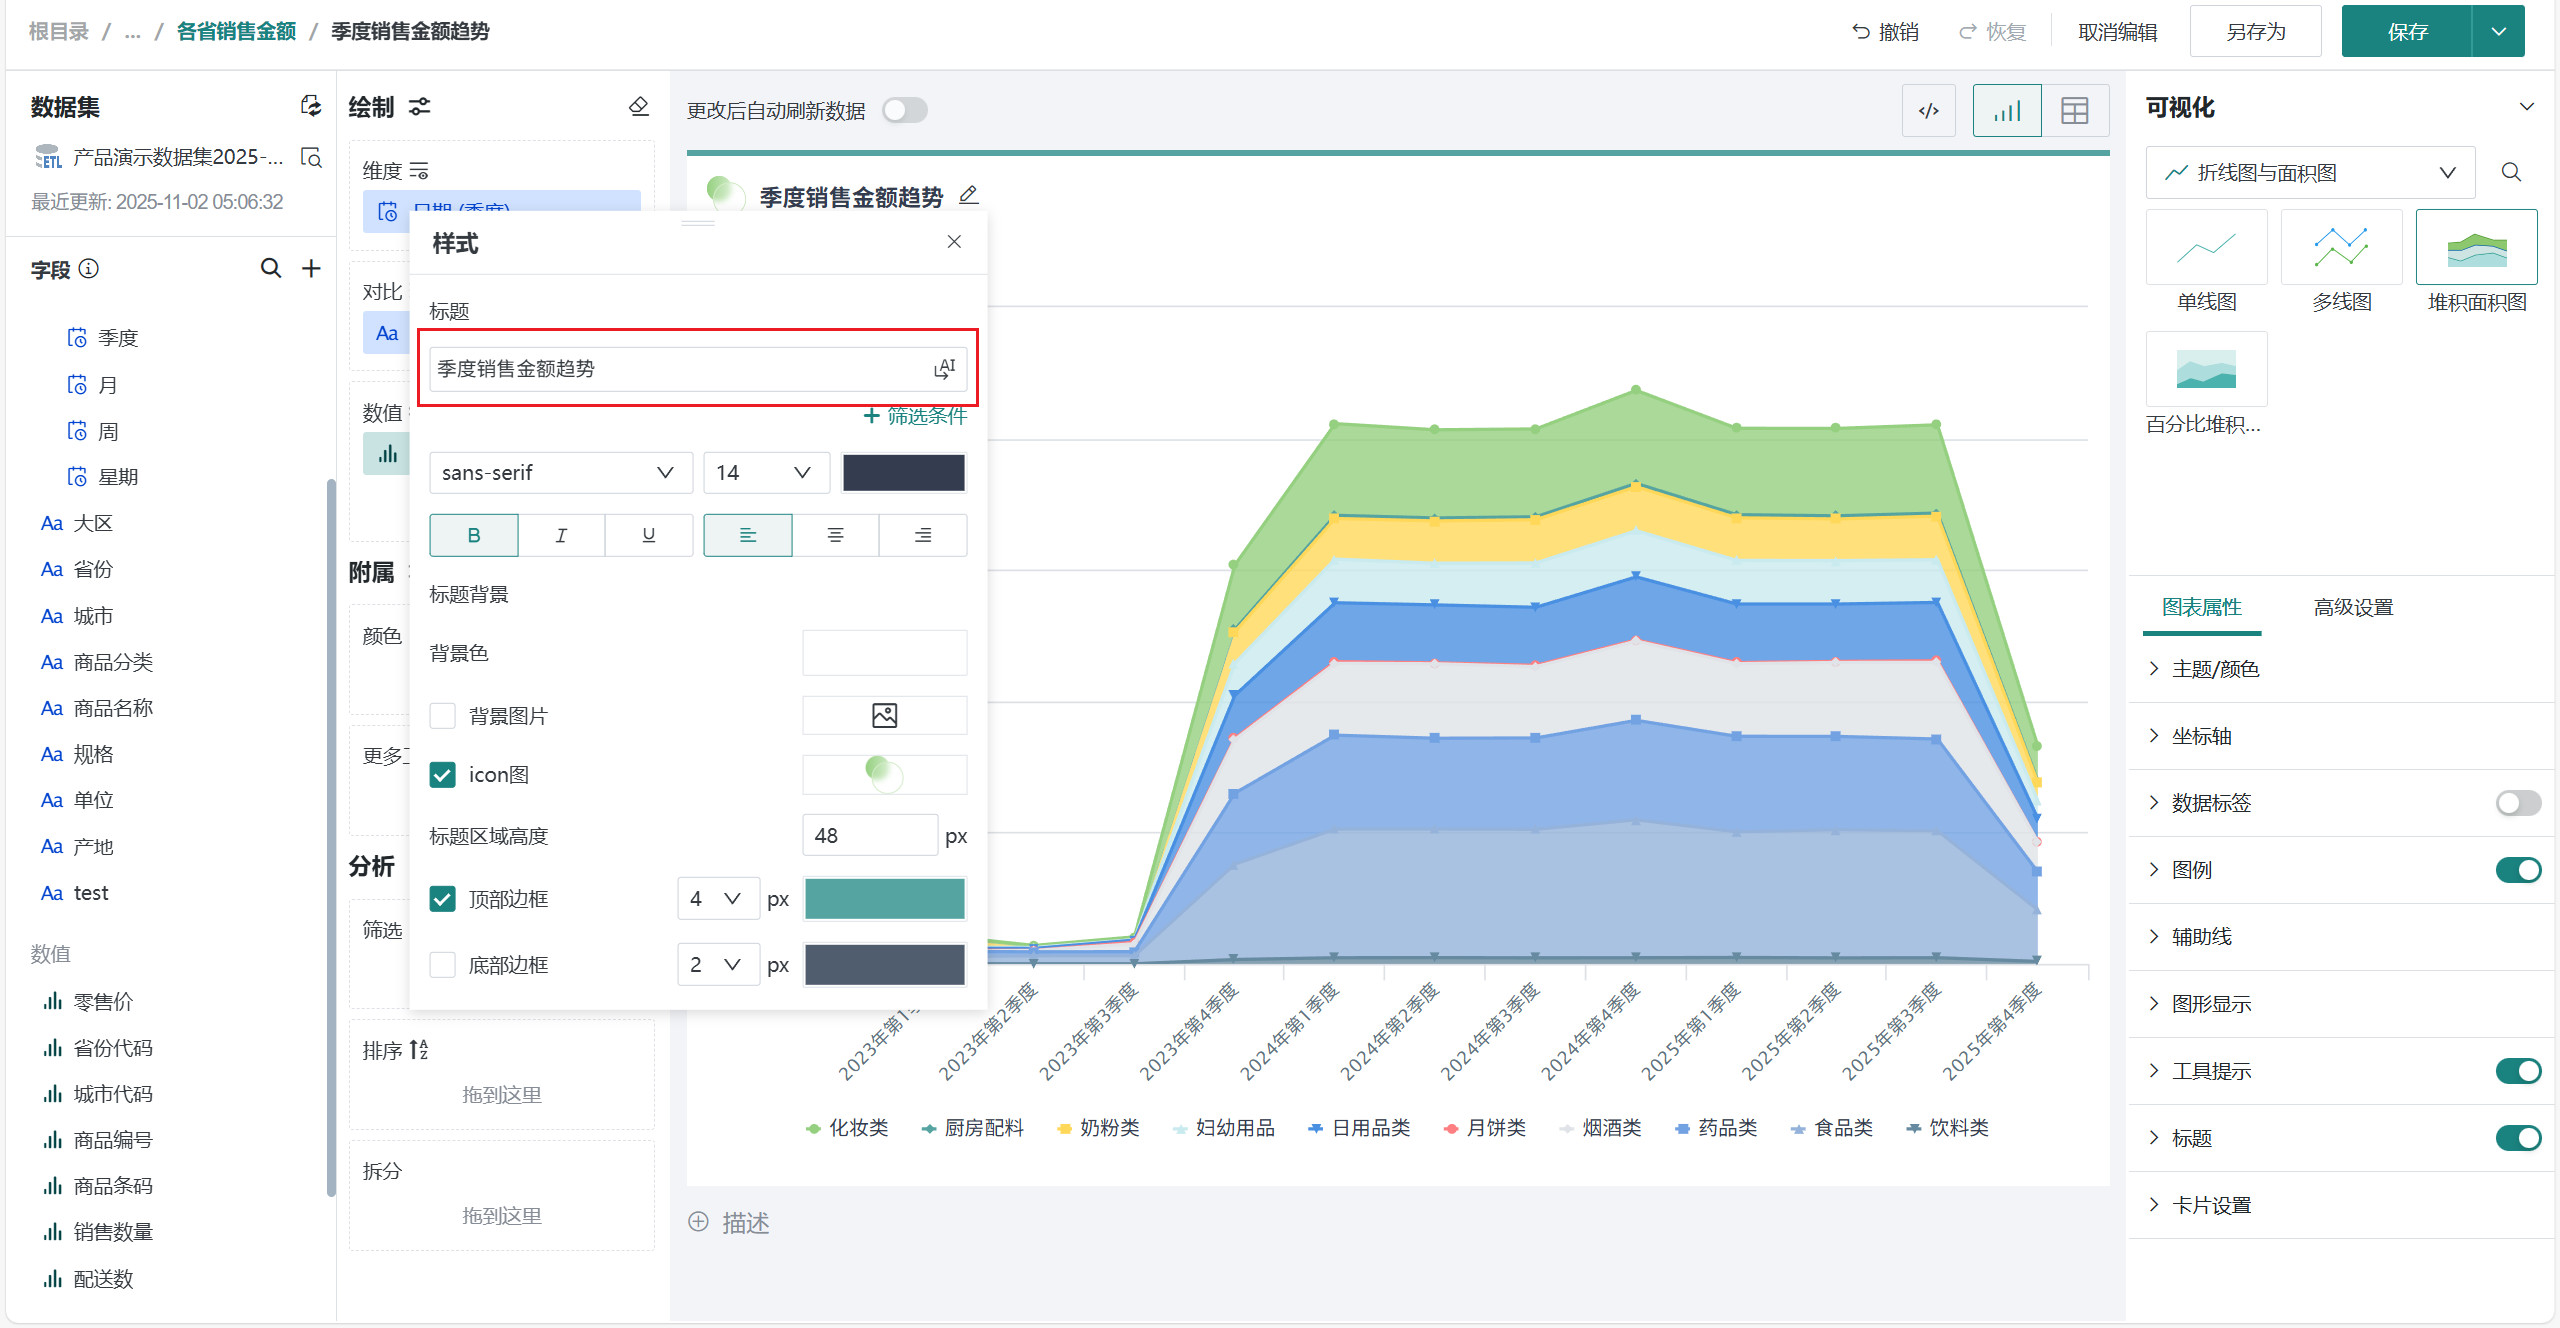The image size is (2560, 1328).
Task: Expand the axis settings section
Action: (x=2202, y=736)
